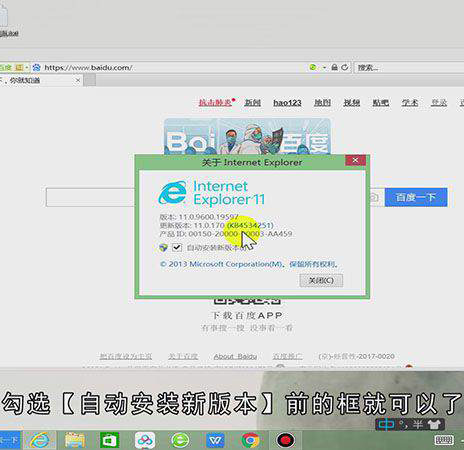
Task: Toggle the IME punctuation mode icon
Action: pyautogui.click(x=404, y=424)
